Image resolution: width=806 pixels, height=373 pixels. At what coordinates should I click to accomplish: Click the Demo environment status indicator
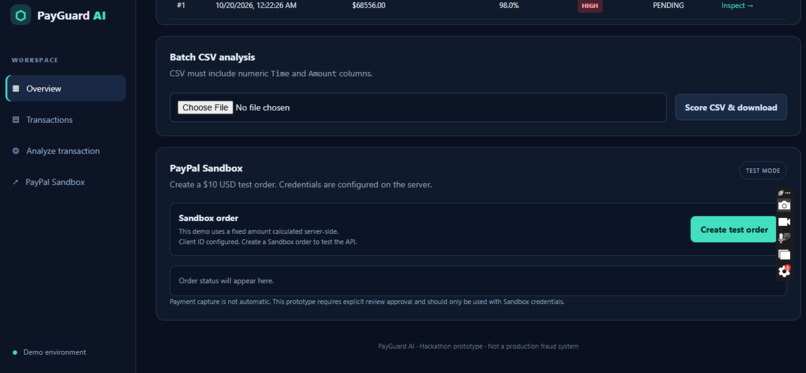point(49,352)
